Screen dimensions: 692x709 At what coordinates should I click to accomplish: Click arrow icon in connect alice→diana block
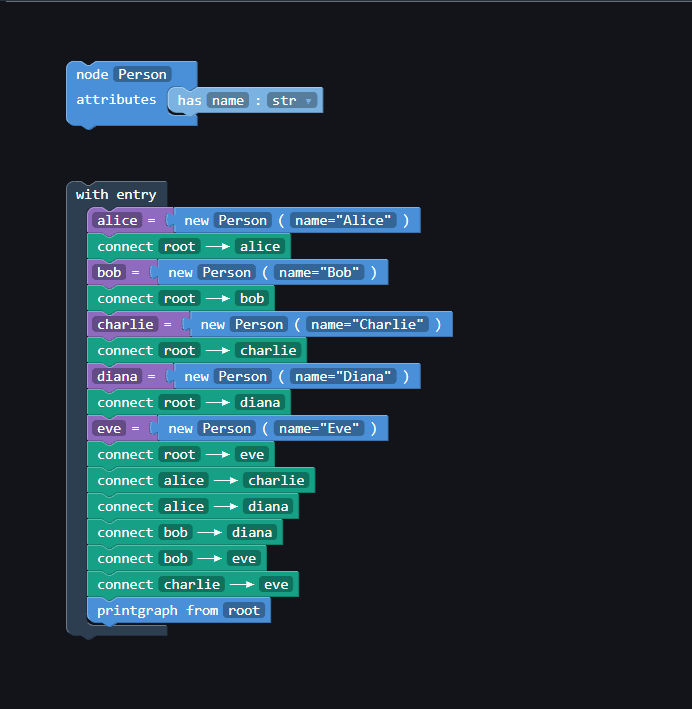(x=226, y=506)
